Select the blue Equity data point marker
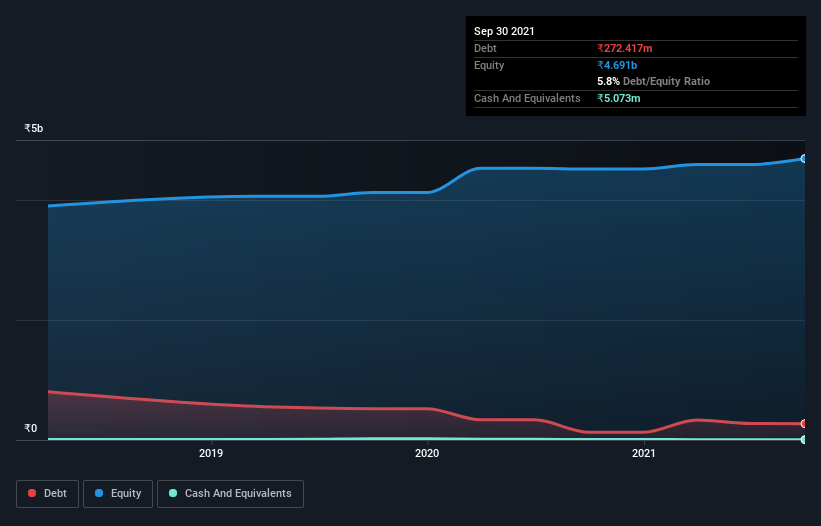821x526 pixels. pyautogui.click(x=804, y=159)
